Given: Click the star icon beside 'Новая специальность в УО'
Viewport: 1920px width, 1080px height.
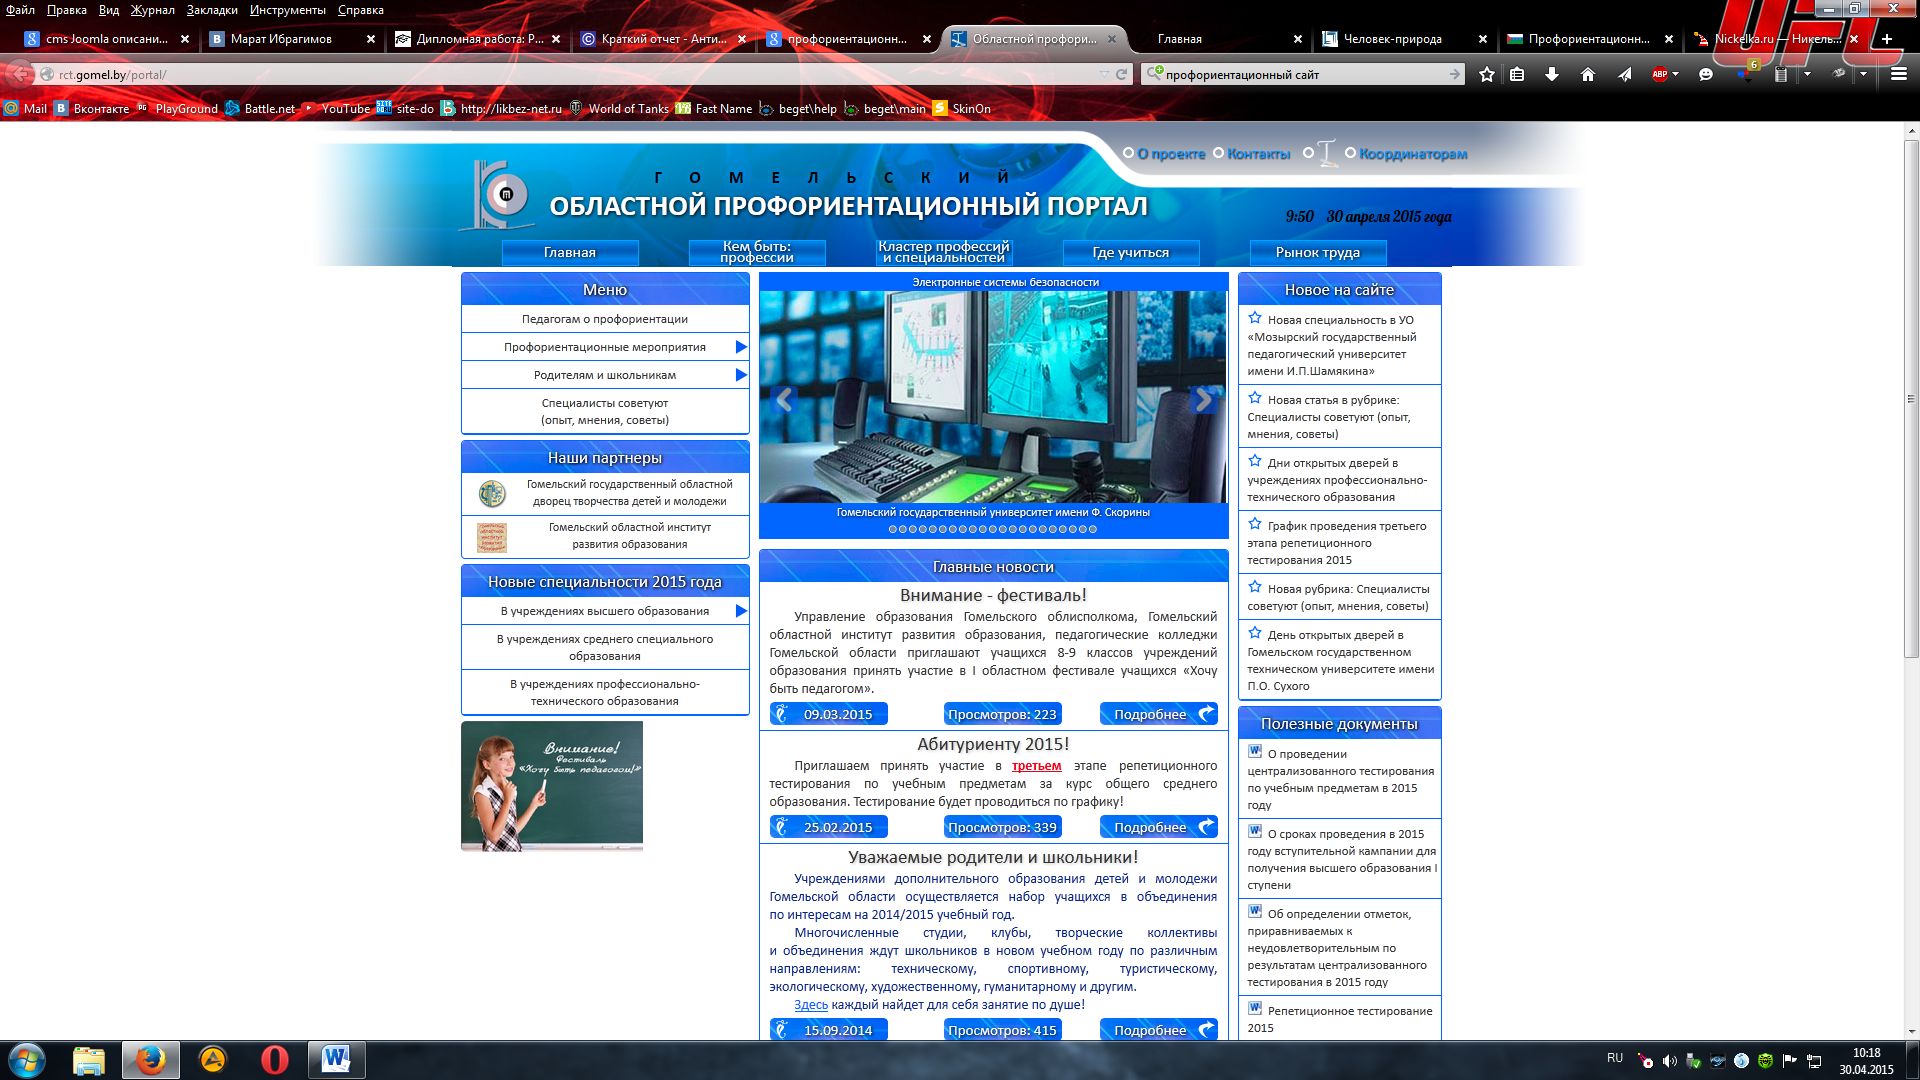Looking at the screenshot, I should tap(1255, 318).
